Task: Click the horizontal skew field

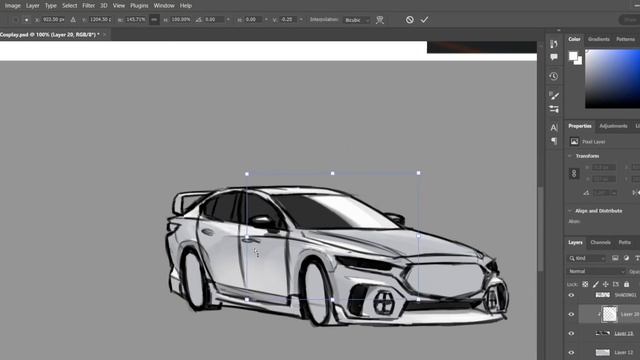Action: (253, 20)
